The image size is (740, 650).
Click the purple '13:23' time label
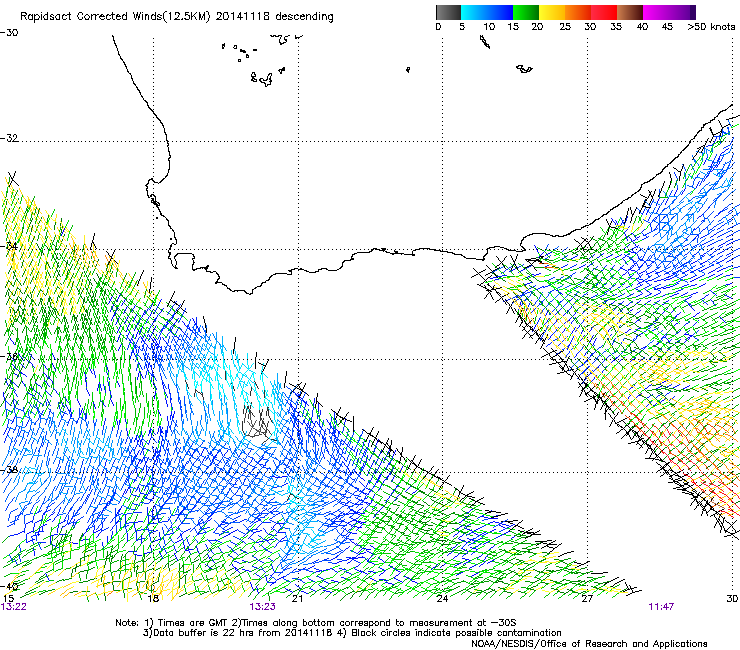262,607
